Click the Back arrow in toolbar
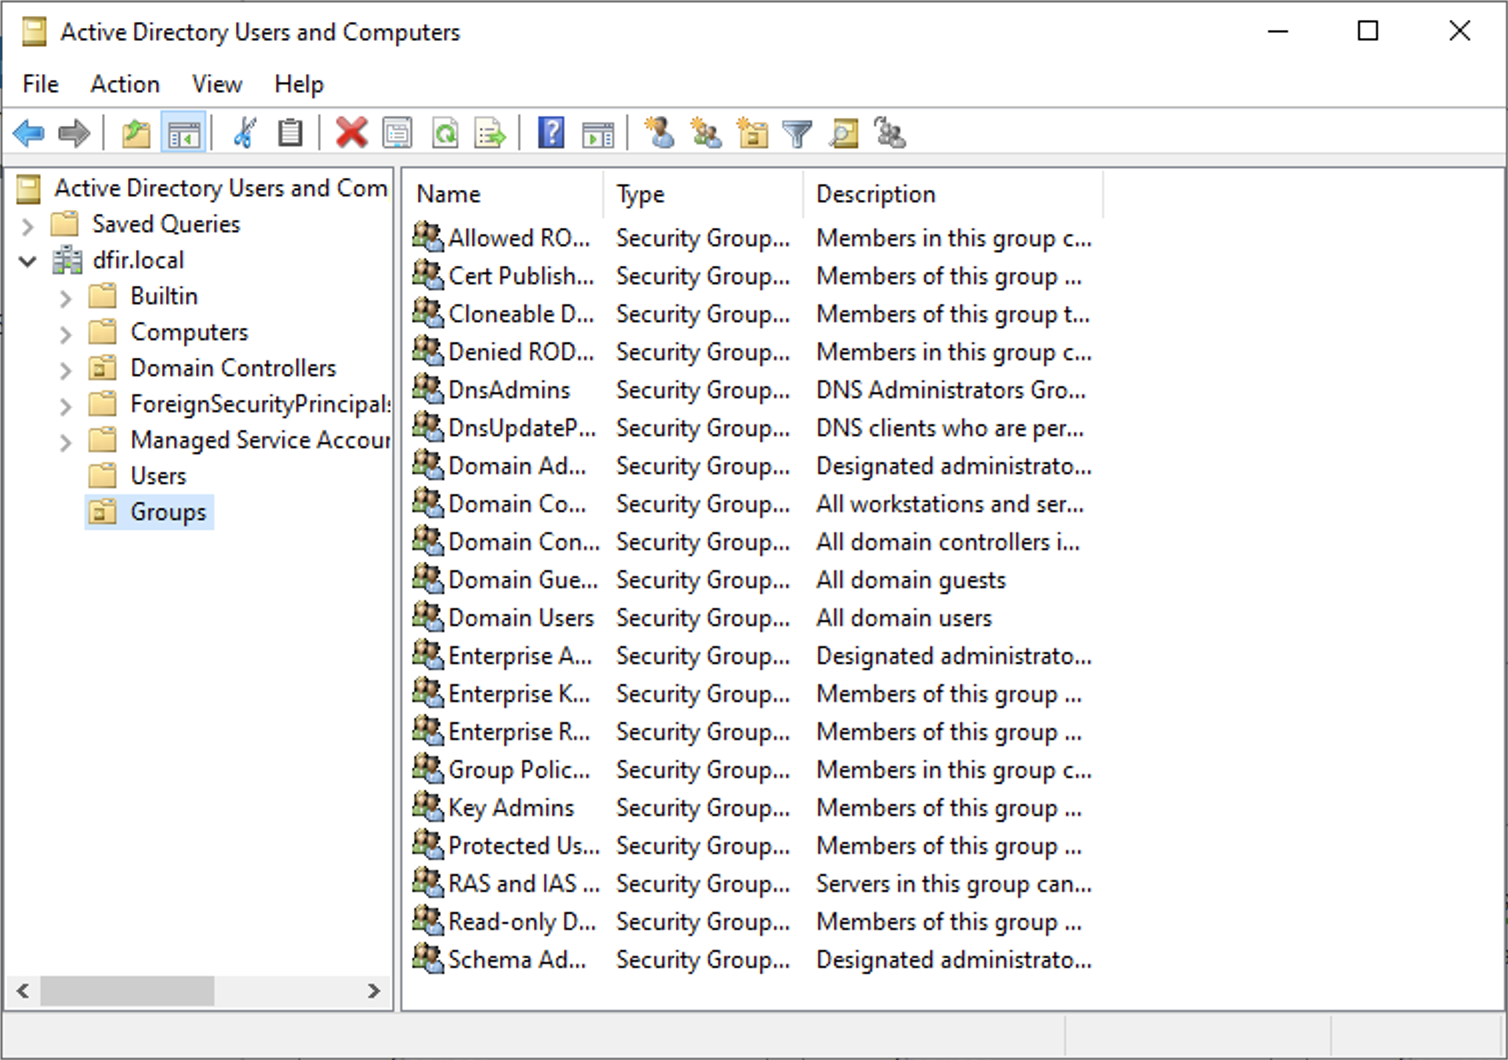This screenshot has width=1508, height=1060. click(29, 133)
